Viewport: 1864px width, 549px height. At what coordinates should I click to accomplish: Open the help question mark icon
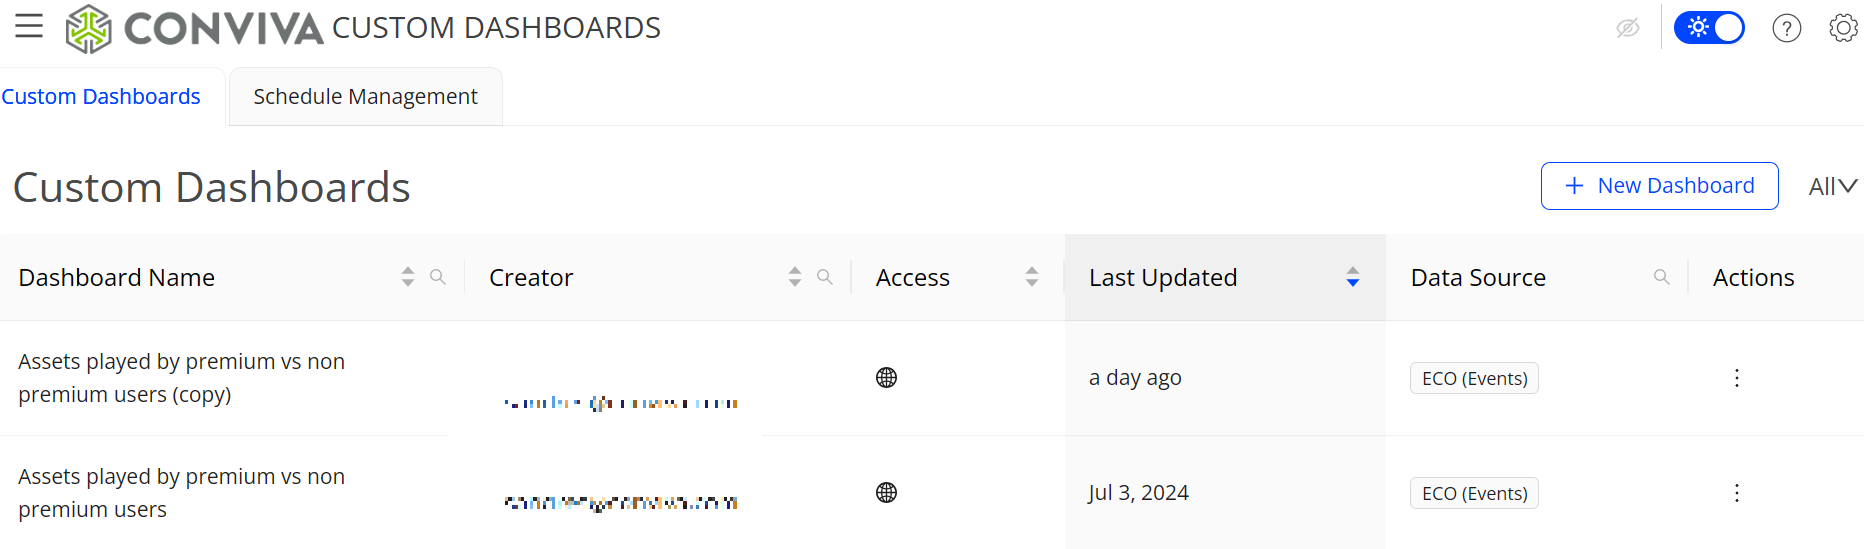[1786, 28]
